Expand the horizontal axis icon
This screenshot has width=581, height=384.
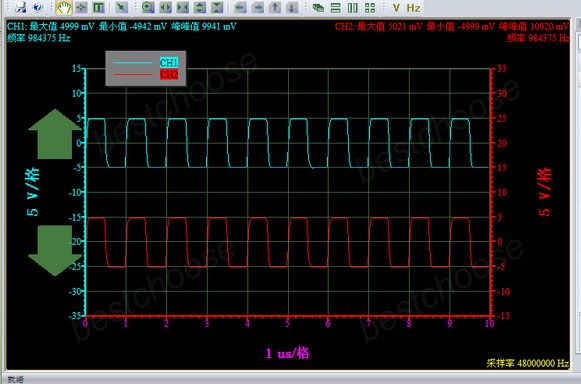(x=165, y=7)
